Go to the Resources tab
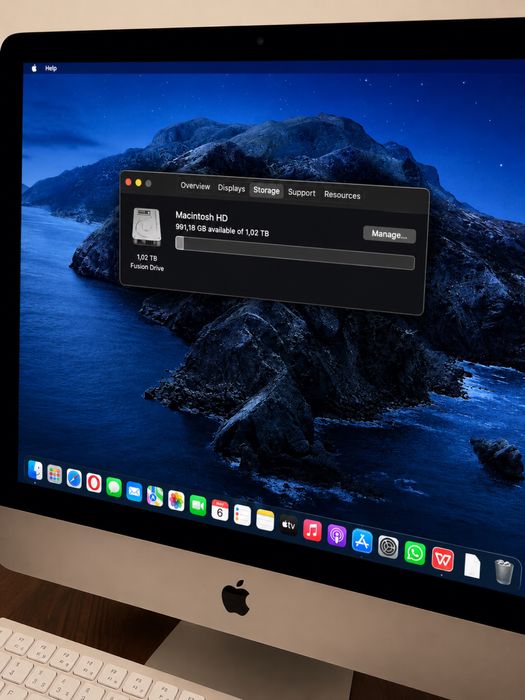Image resolution: width=525 pixels, height=700 pixels. [x=342, y=195]
